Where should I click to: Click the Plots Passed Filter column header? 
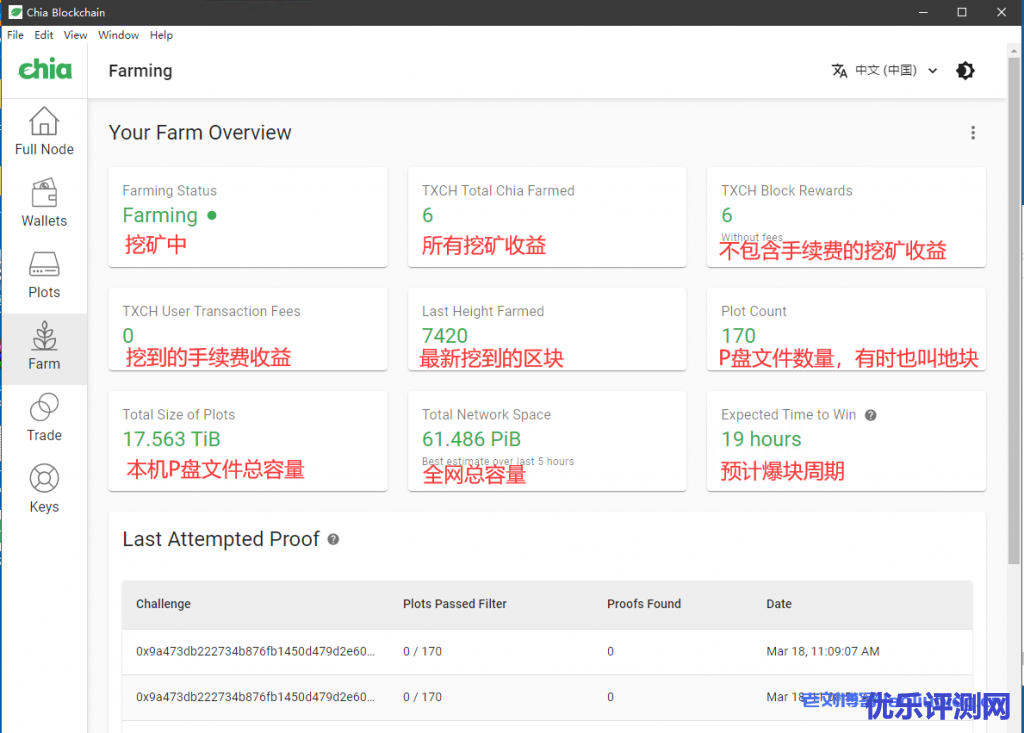click(455, 604)
